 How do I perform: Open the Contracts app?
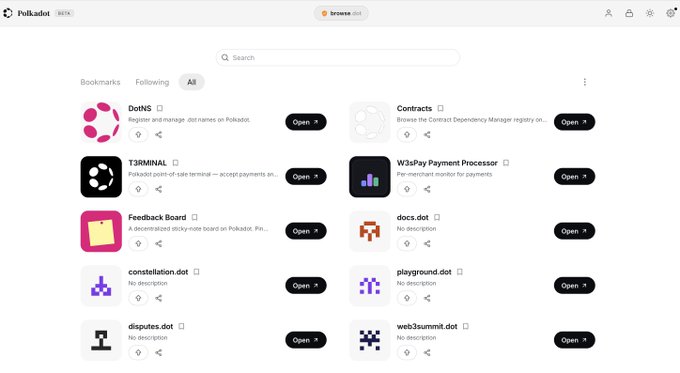[574, 122]
